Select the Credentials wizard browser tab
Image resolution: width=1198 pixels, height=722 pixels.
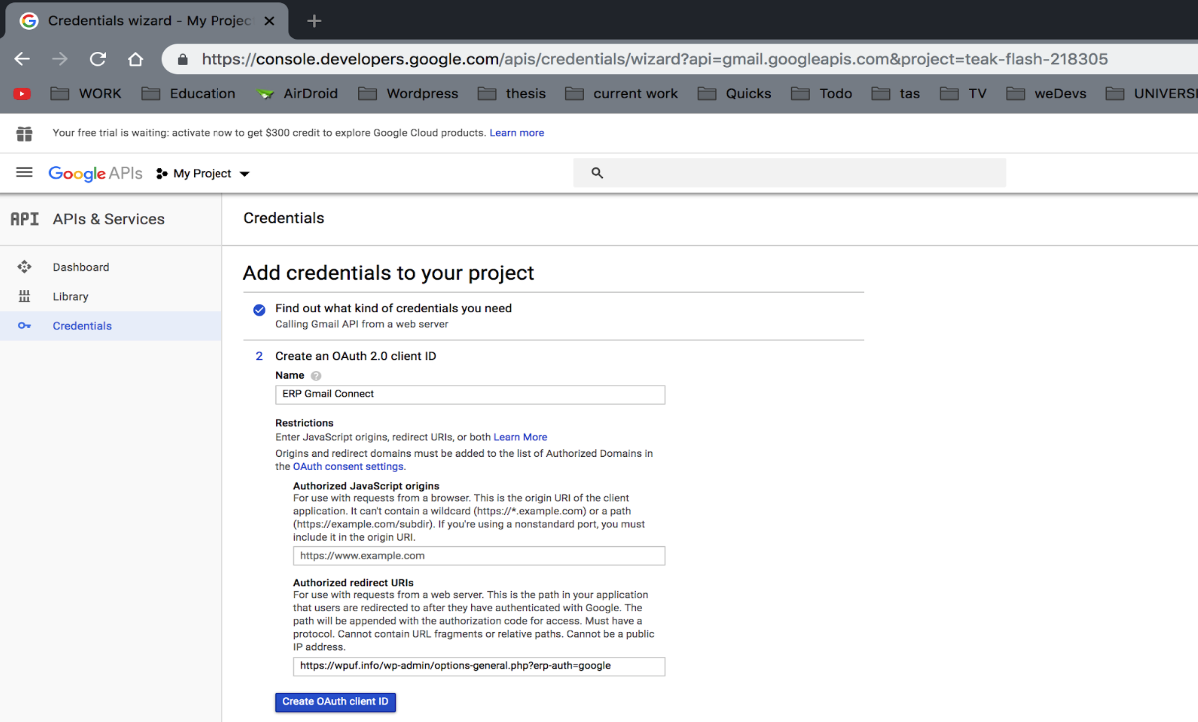tap(147, 21)
